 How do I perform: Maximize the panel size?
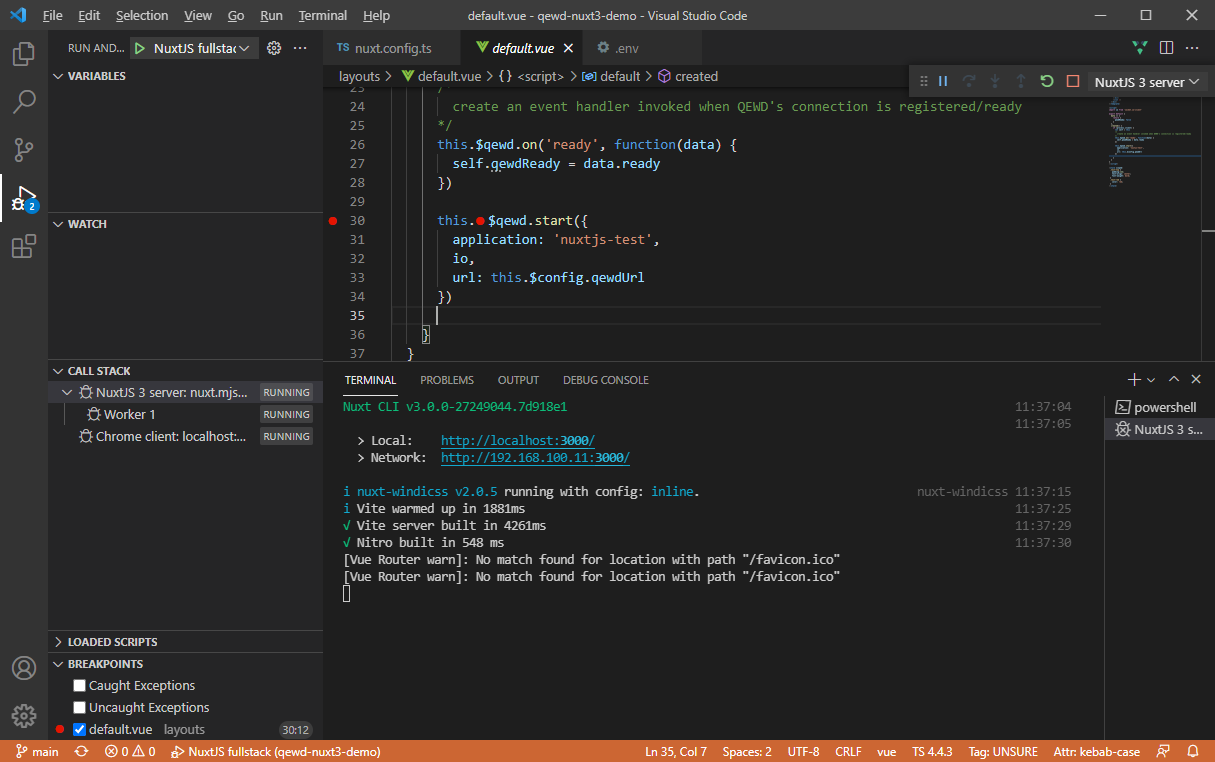pos(1174,380)
